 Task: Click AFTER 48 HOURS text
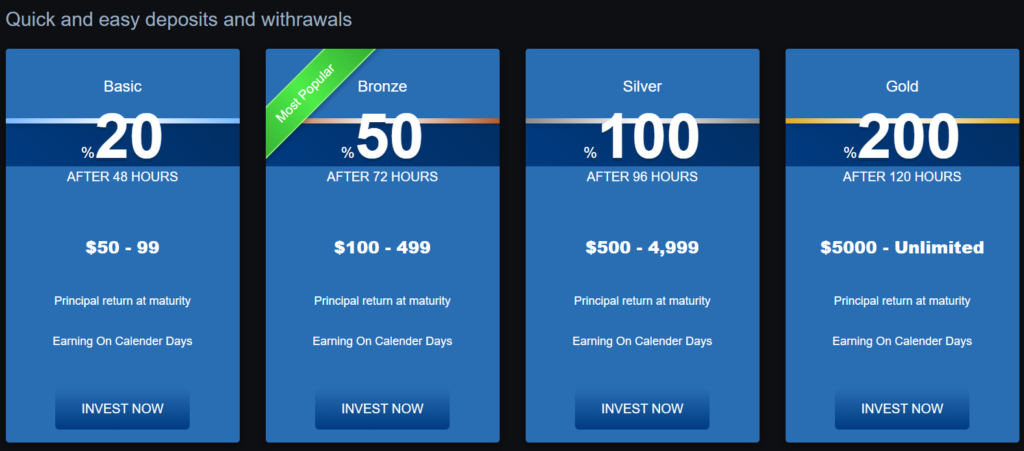coord(122,177)
